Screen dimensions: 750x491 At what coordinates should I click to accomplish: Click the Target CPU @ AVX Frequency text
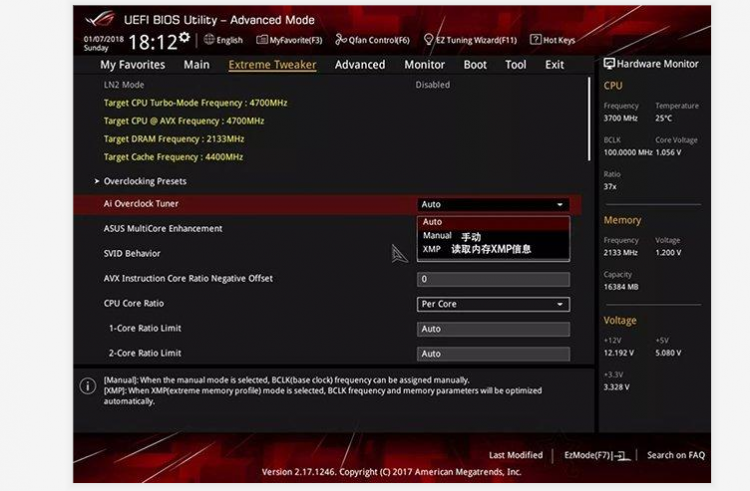[x=184, y=121]
